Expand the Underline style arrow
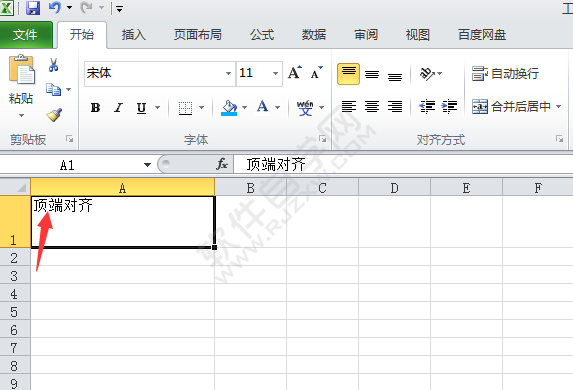573x390 pixels. 158,107
